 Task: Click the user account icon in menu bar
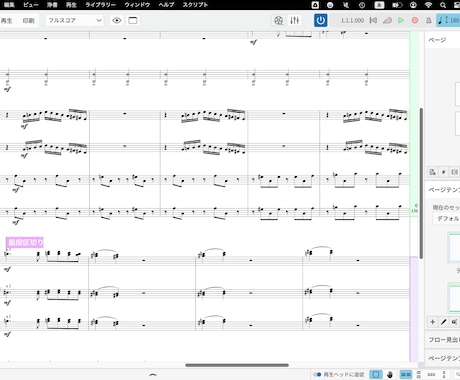click(413, 5)
